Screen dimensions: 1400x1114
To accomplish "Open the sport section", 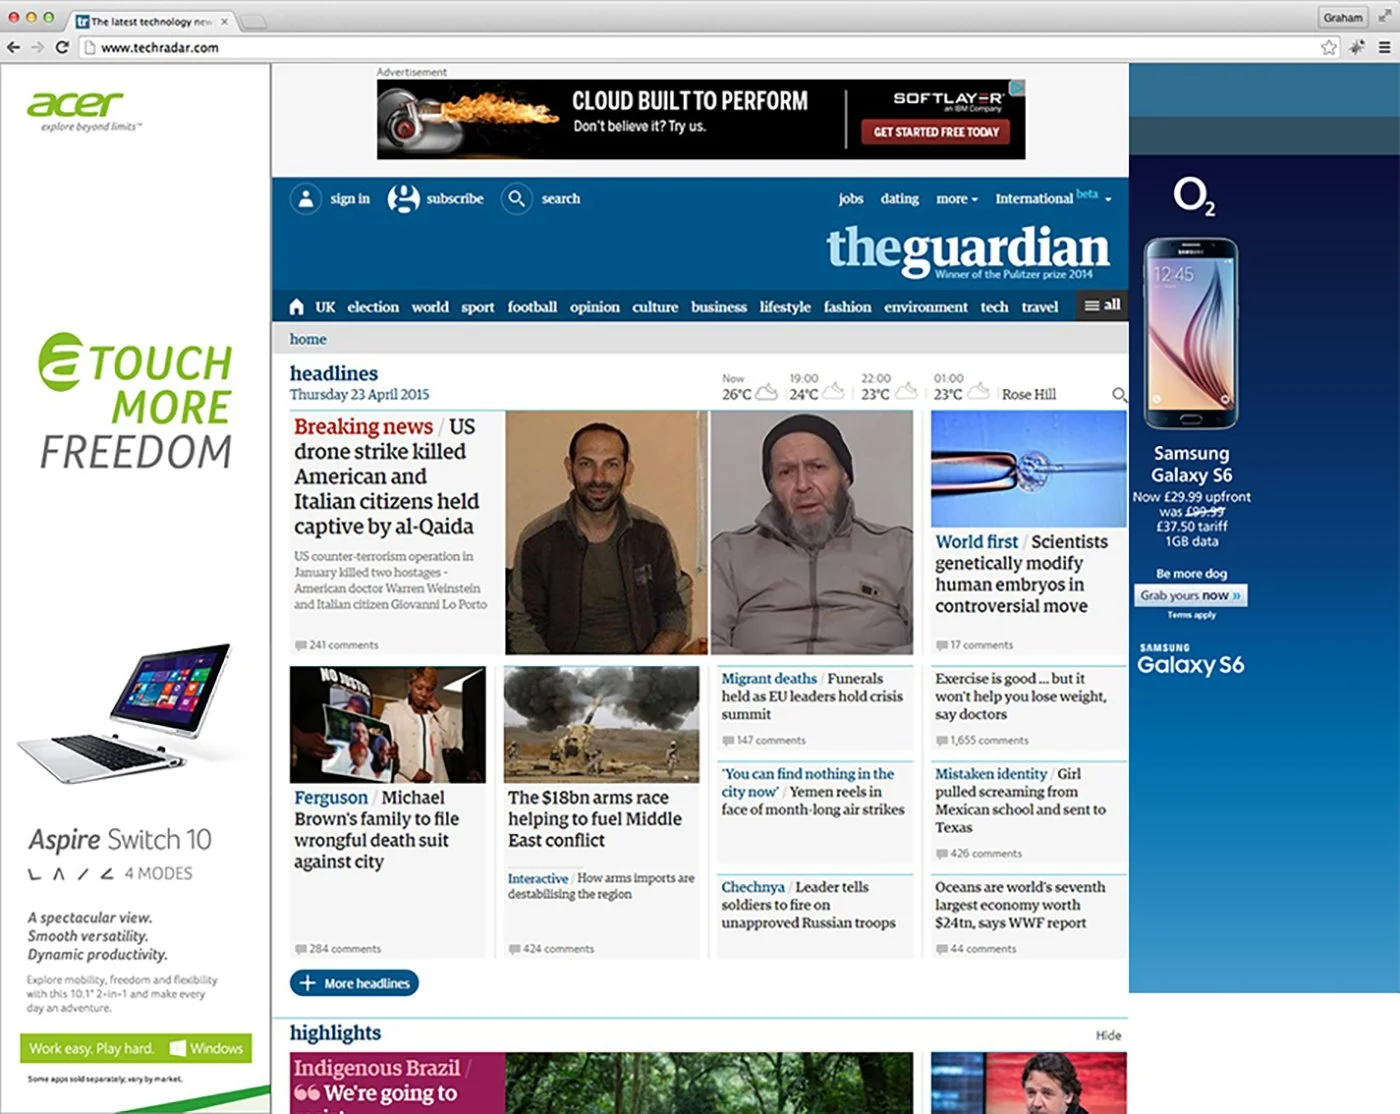I will click(477, 307).
